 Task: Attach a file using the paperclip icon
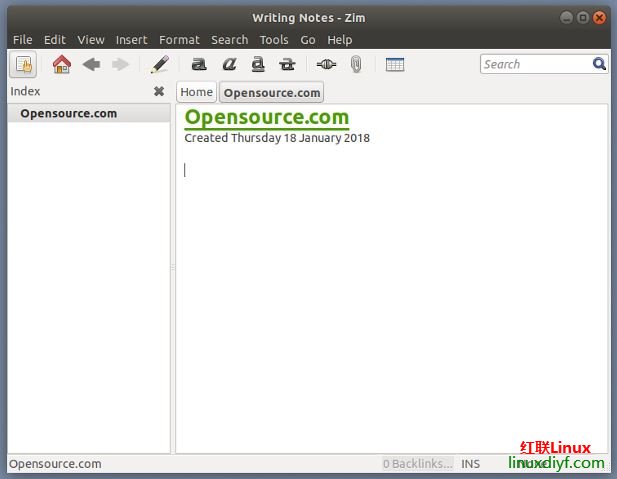356,65
